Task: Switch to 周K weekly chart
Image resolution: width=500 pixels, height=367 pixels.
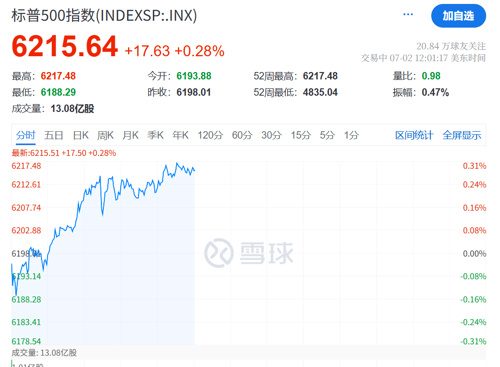Action: click(x=105, y=135)
